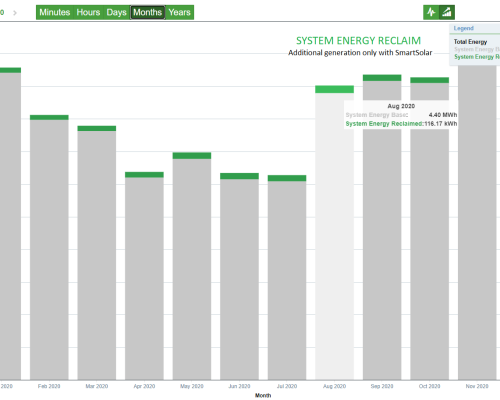Click Aug 2020 light green reclaimed segment

tap(334, 89)
